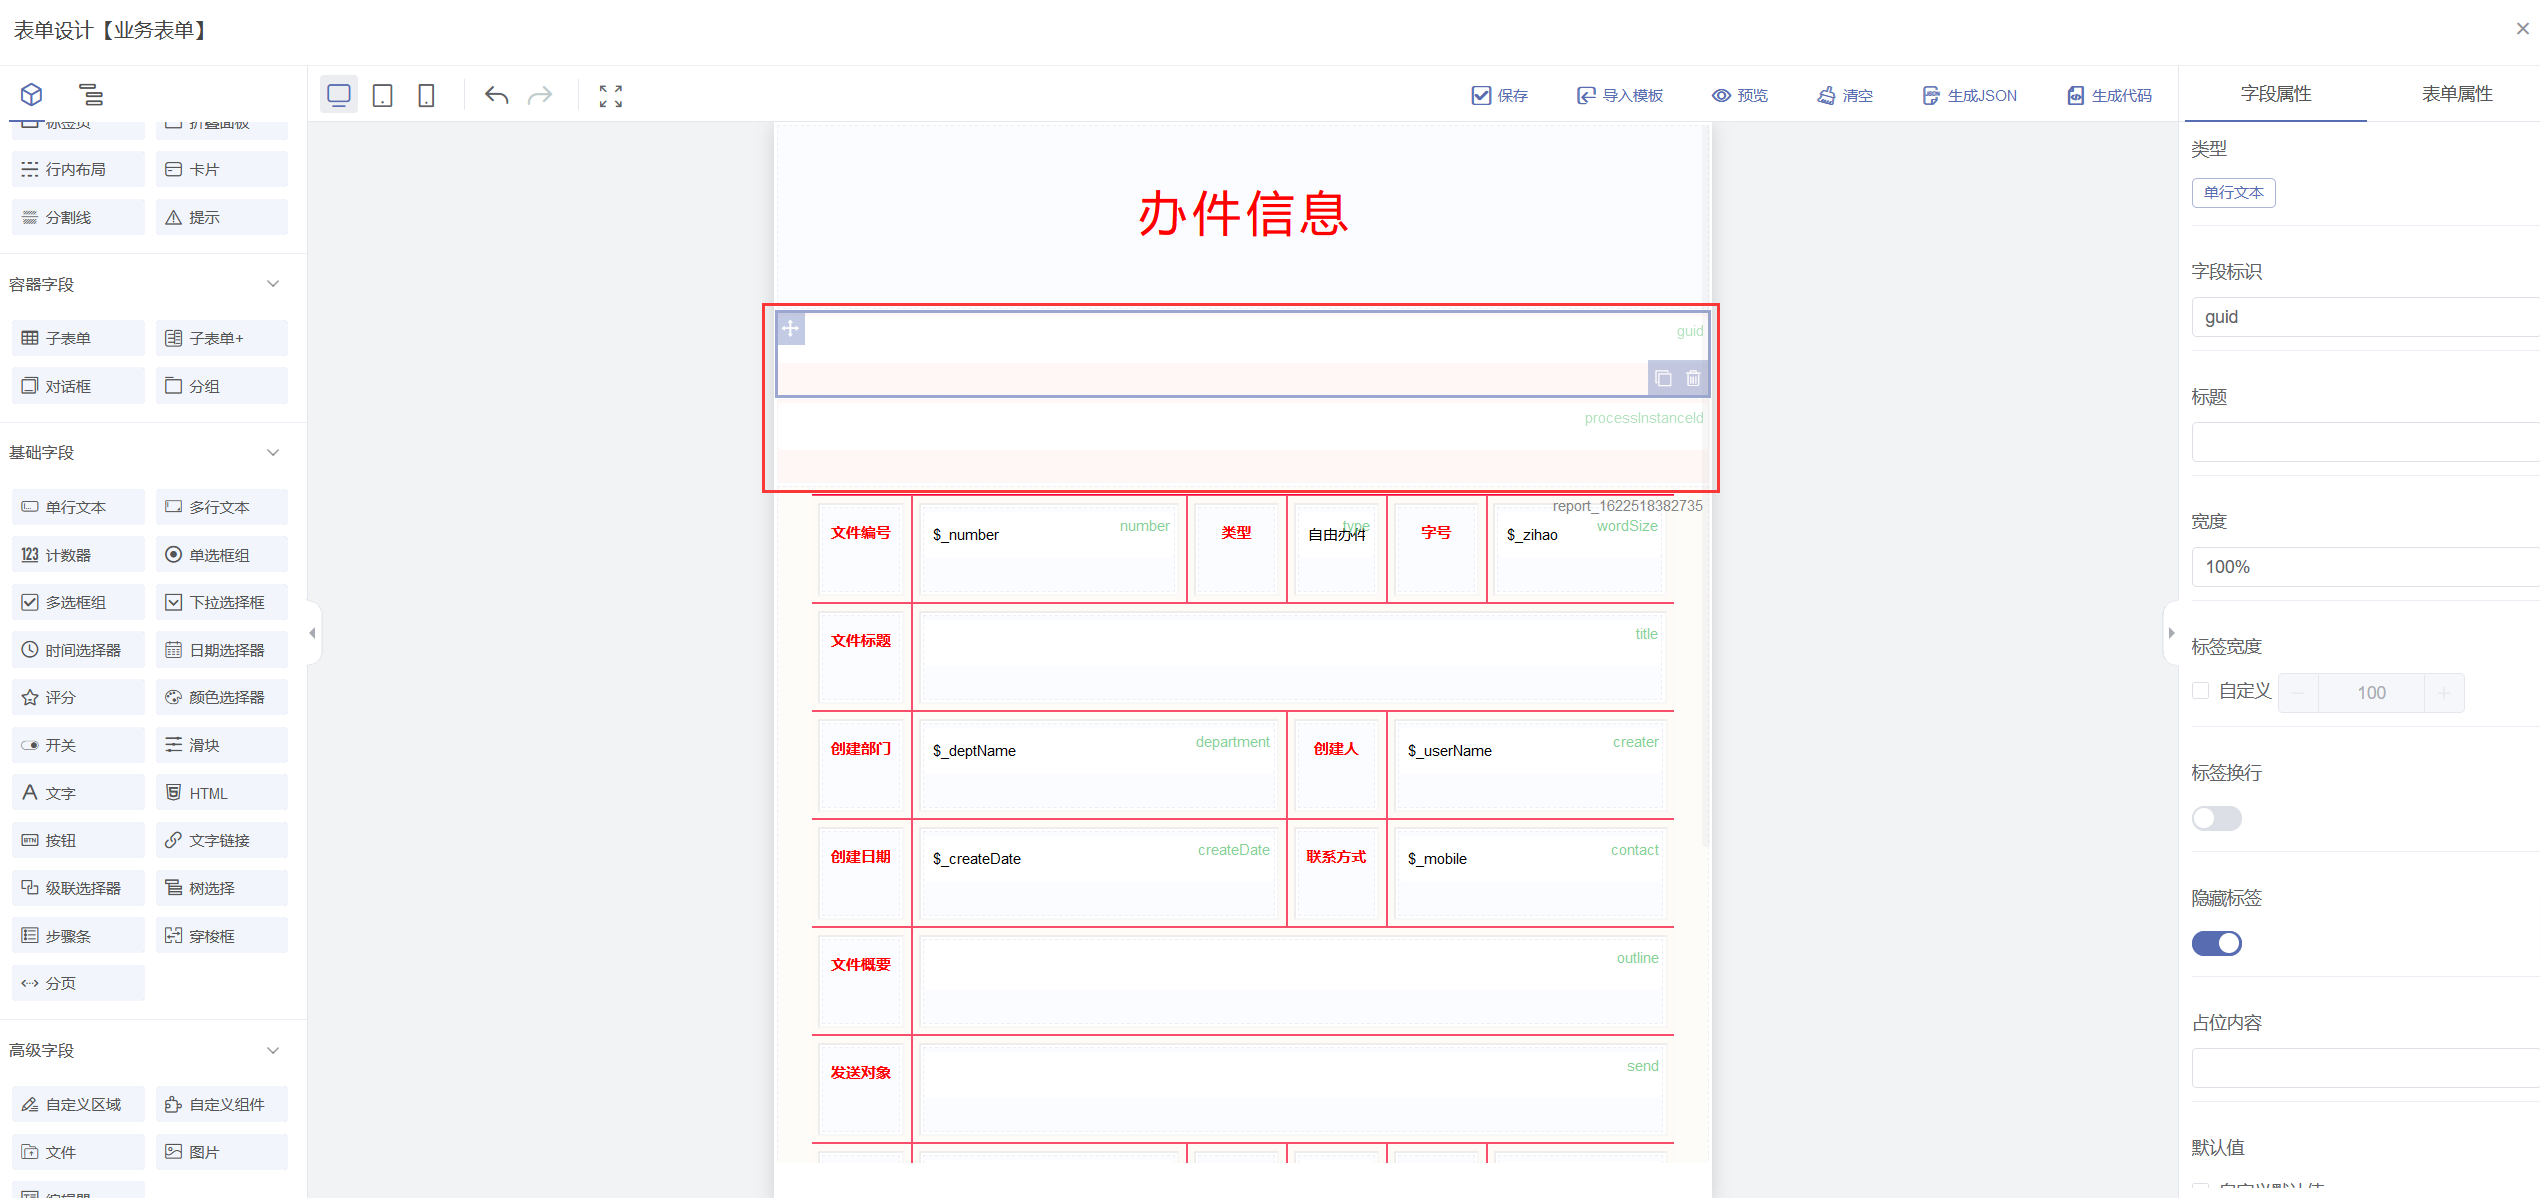Screen dimensions: 2540x1198
Task: Toggle the 标签换行 switch
Action: tap(2217, 819)
